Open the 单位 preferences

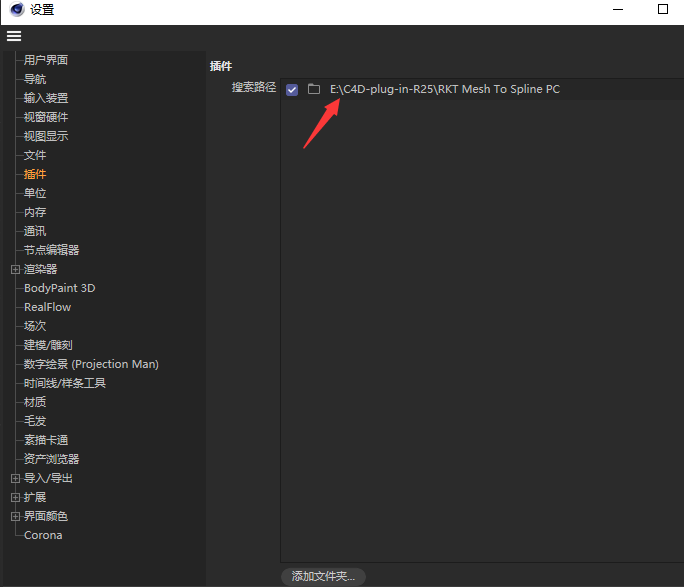35,193
